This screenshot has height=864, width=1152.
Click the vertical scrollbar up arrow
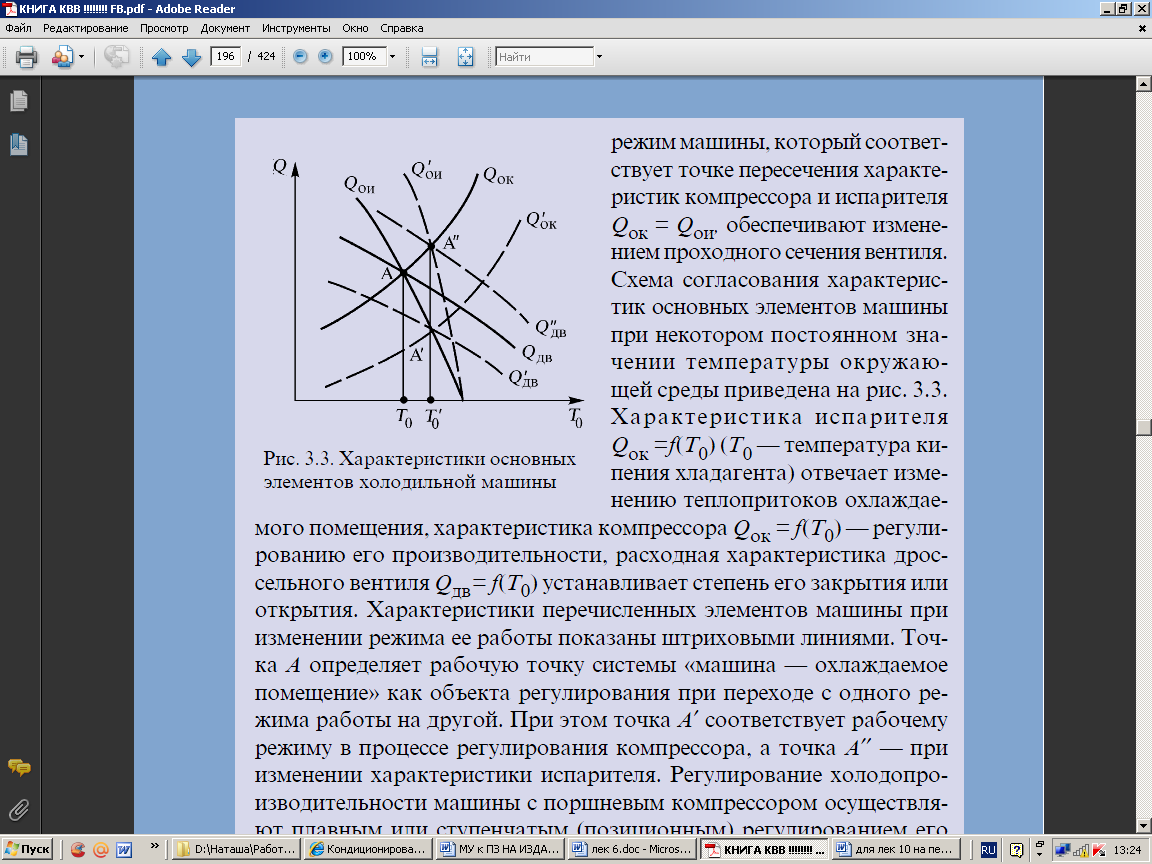tap(1143, 84)
